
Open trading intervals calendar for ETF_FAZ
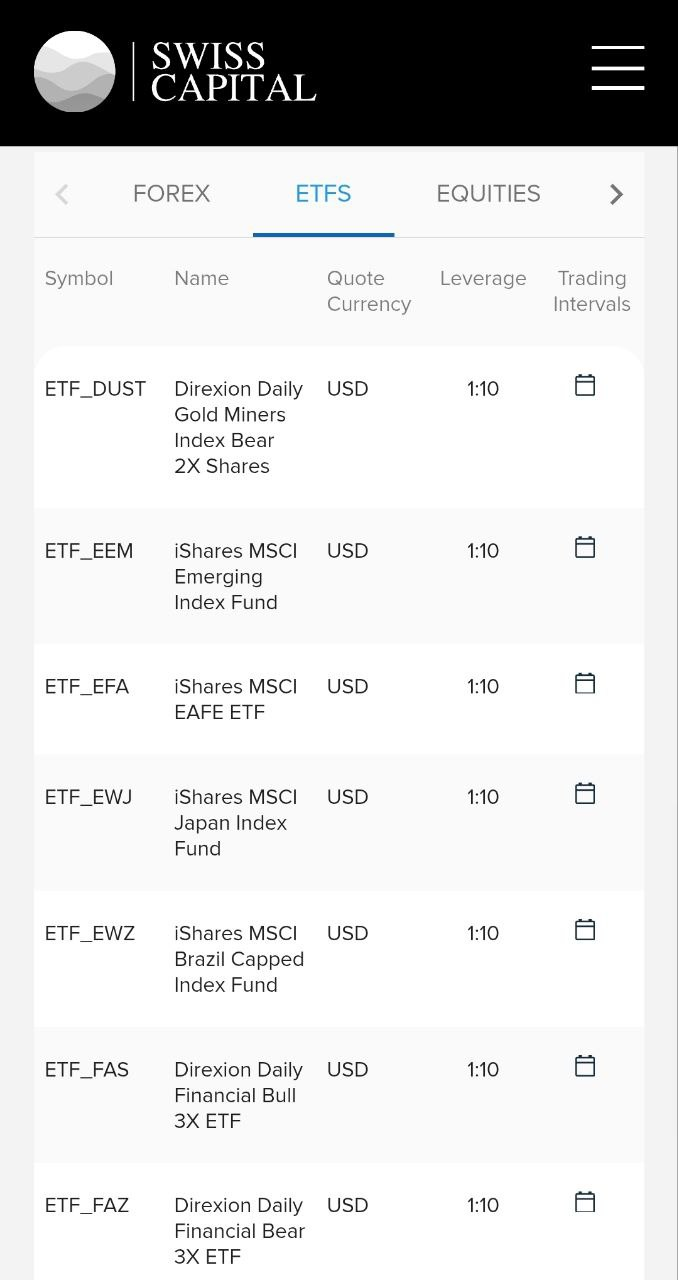click(x=585, y=1202)
